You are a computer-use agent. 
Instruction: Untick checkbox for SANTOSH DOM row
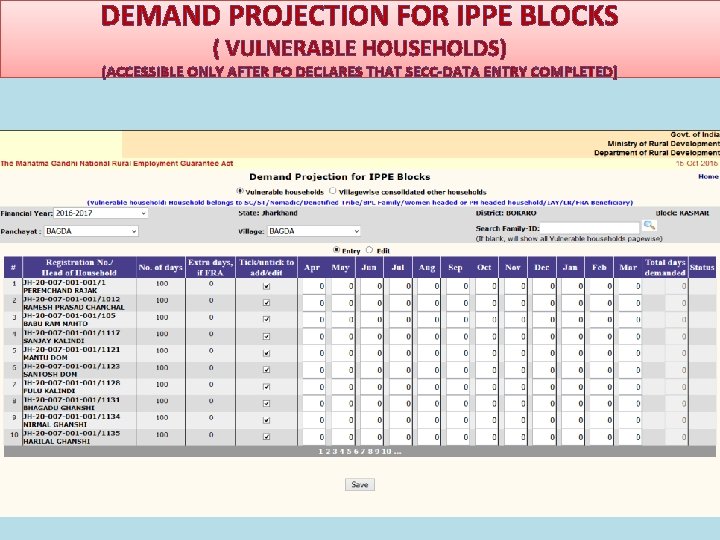pos(266,370)
